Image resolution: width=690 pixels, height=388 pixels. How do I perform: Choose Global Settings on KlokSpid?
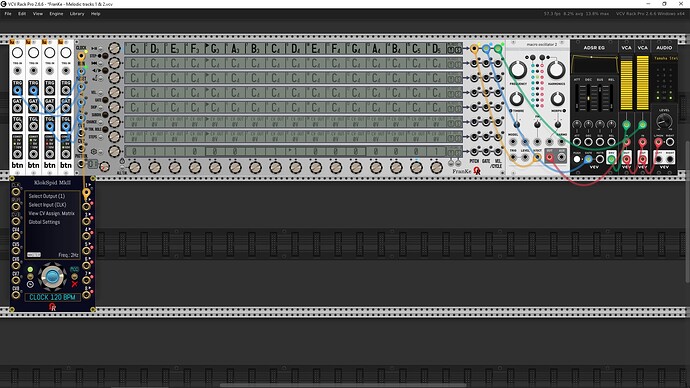[x=44, y=222]
